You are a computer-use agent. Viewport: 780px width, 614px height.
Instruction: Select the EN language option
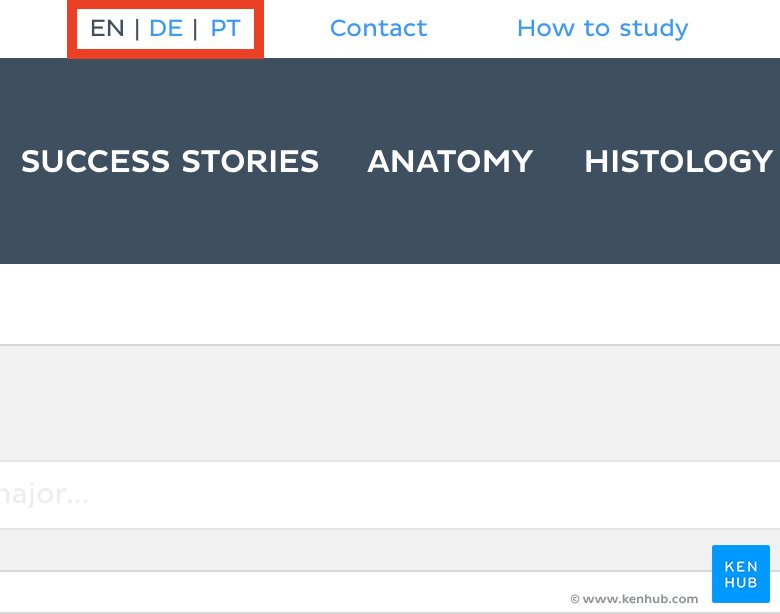pos(107,28)
